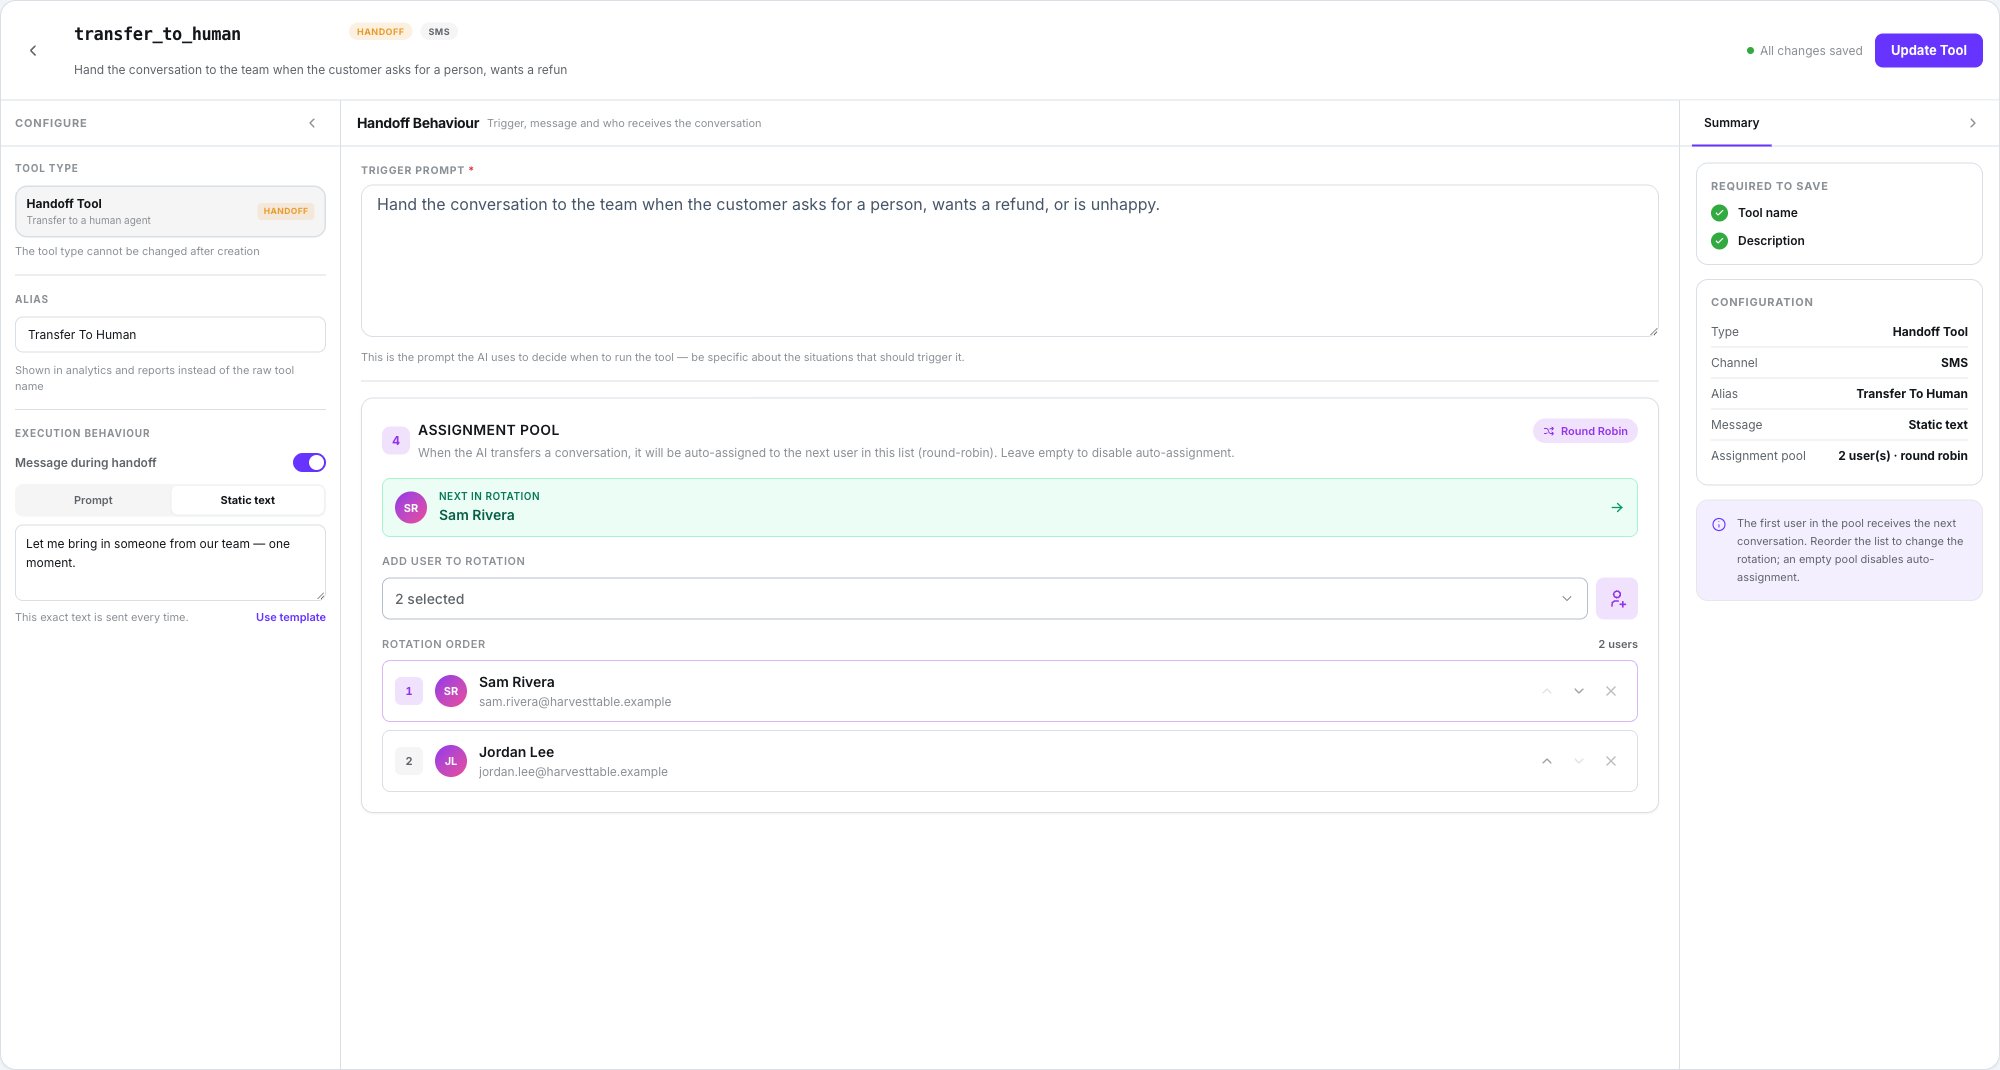Click the Use template link
Viewport: 2000px width, 1070px height.
pos(291,617)
